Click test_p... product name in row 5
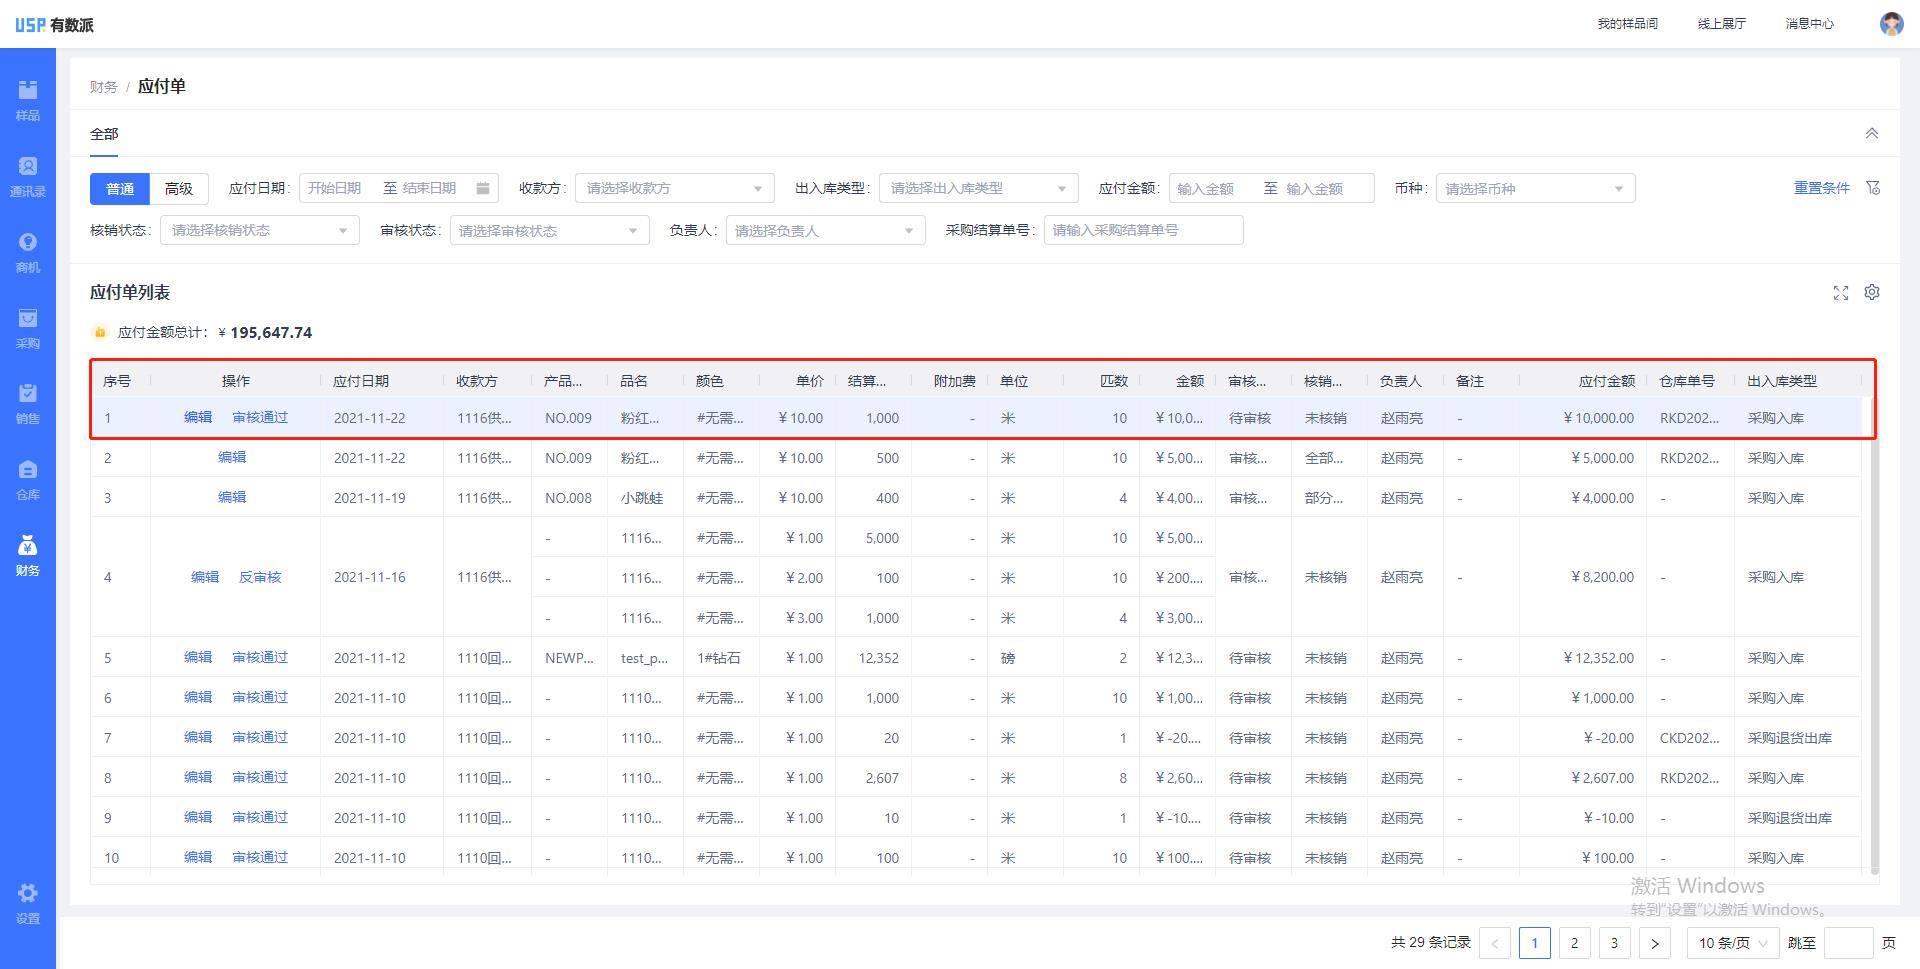The height and width of the screenshot is (969, 1920). point(644,658)
